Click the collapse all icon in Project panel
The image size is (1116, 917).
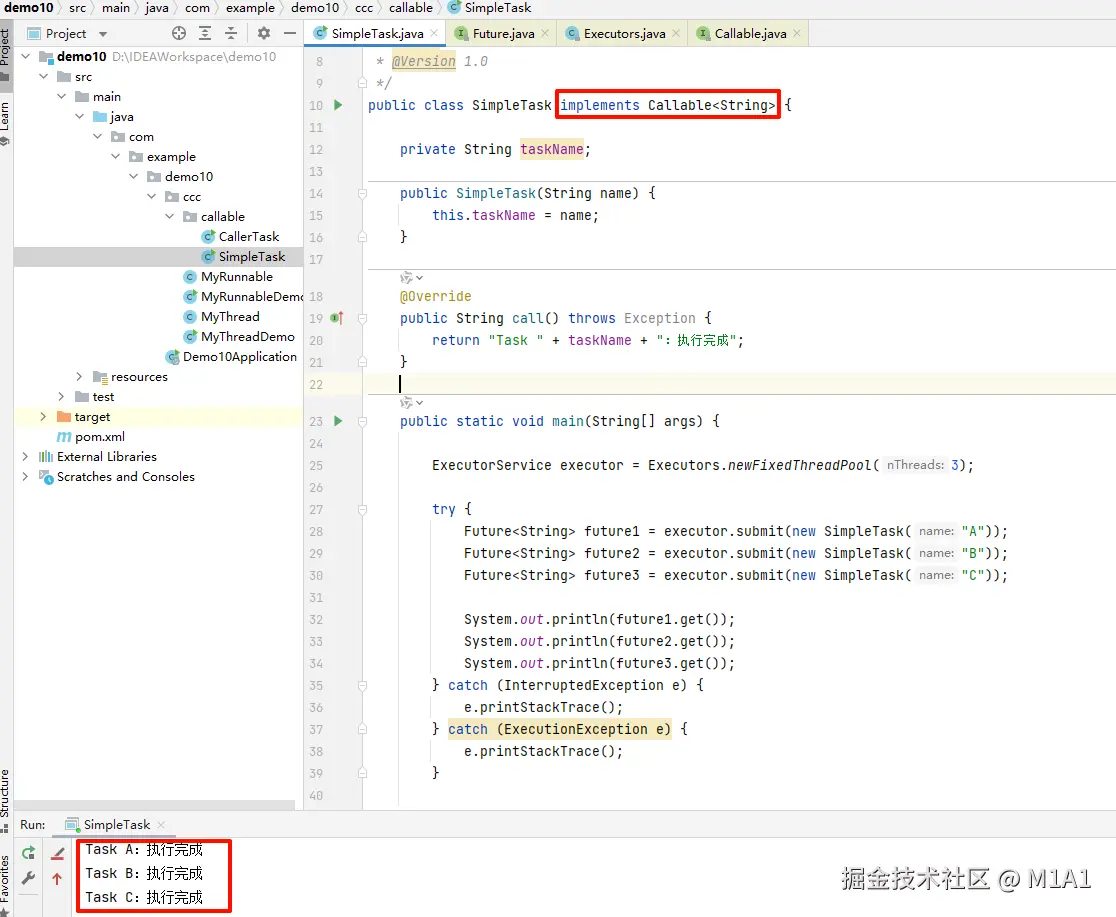click(231, 33)
